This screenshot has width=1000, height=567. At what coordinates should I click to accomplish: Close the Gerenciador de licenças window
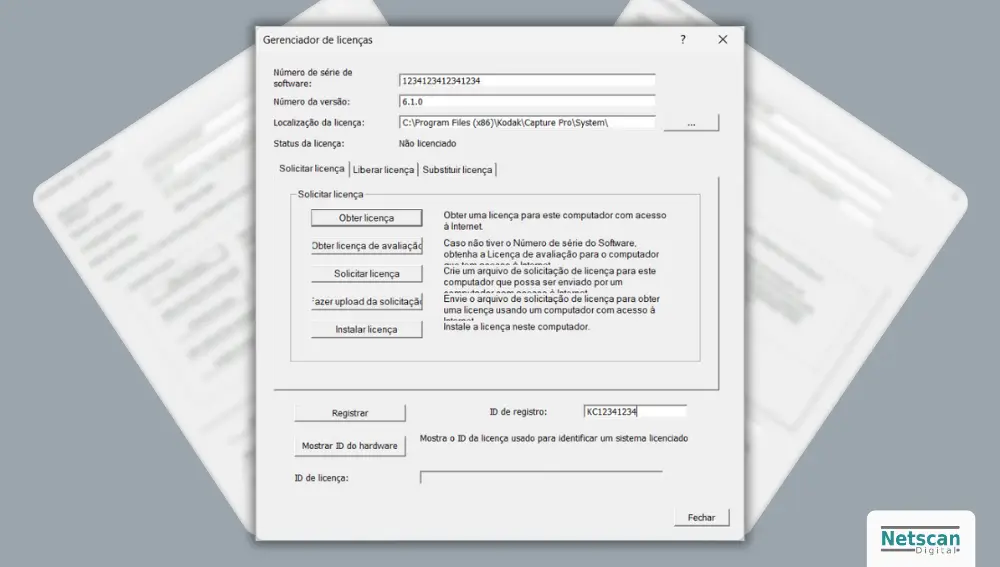click(723, 40)
